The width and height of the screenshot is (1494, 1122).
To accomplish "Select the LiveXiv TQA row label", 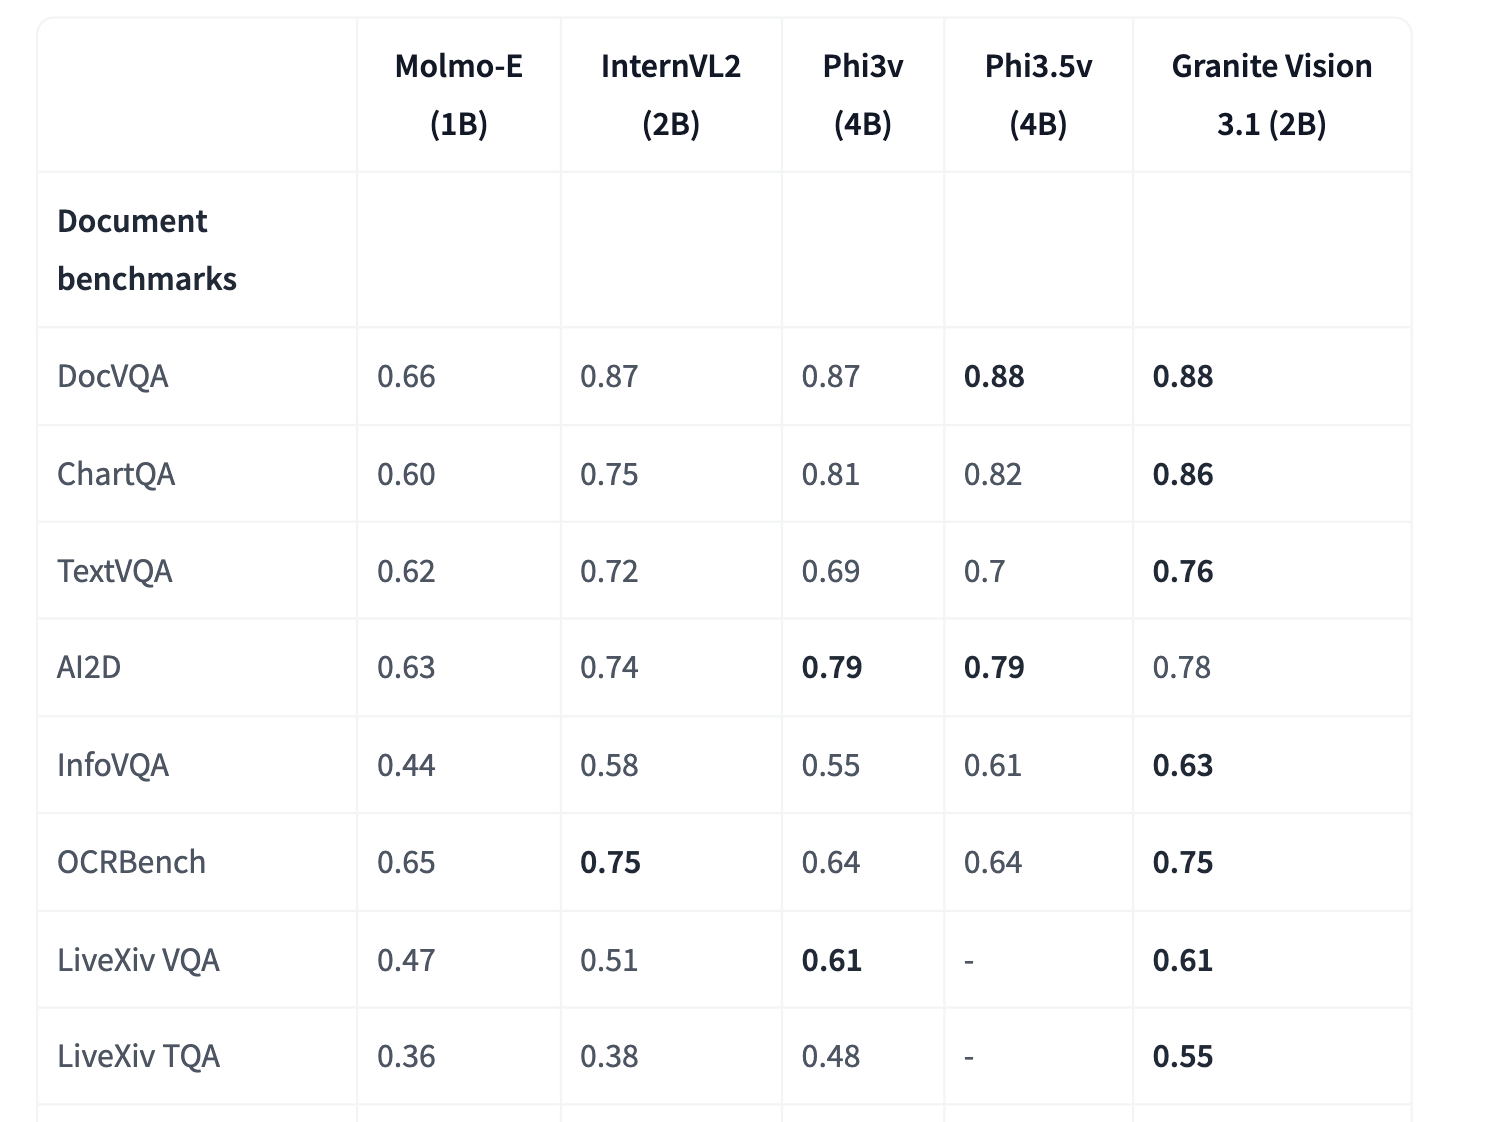I will (x=138, y=1056).
